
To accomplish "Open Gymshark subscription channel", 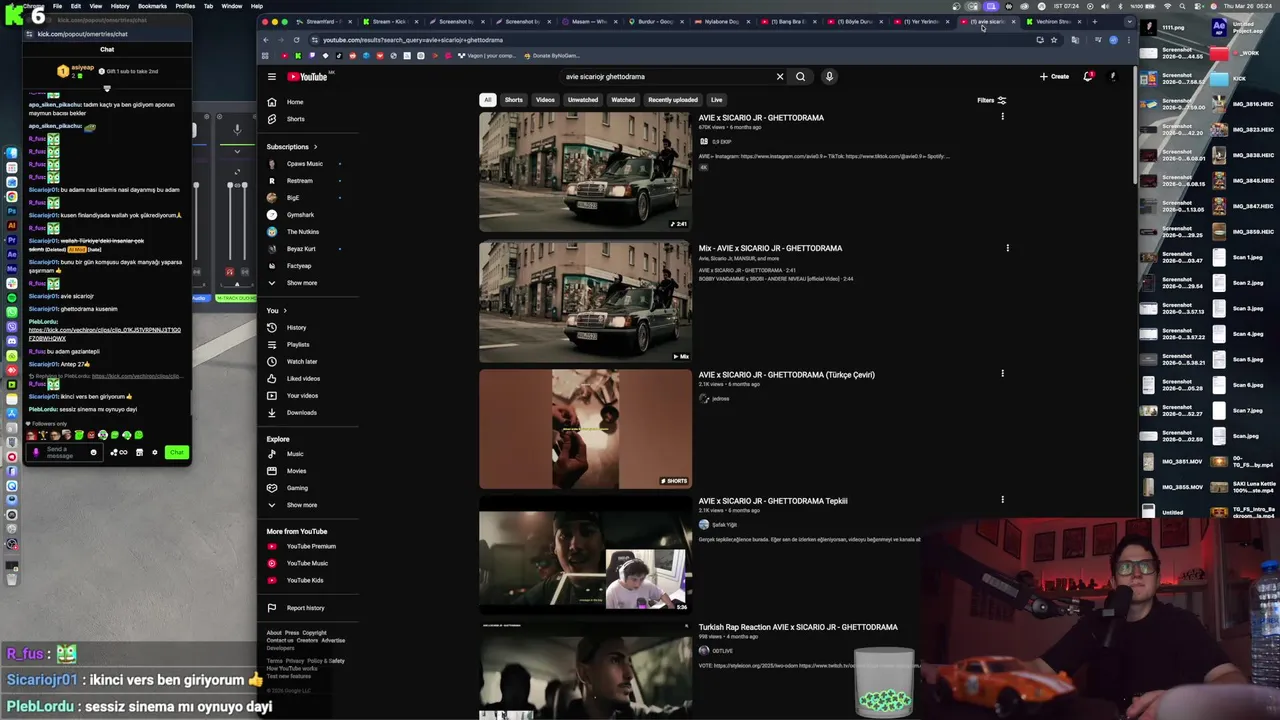I will (x=300, y=215).
